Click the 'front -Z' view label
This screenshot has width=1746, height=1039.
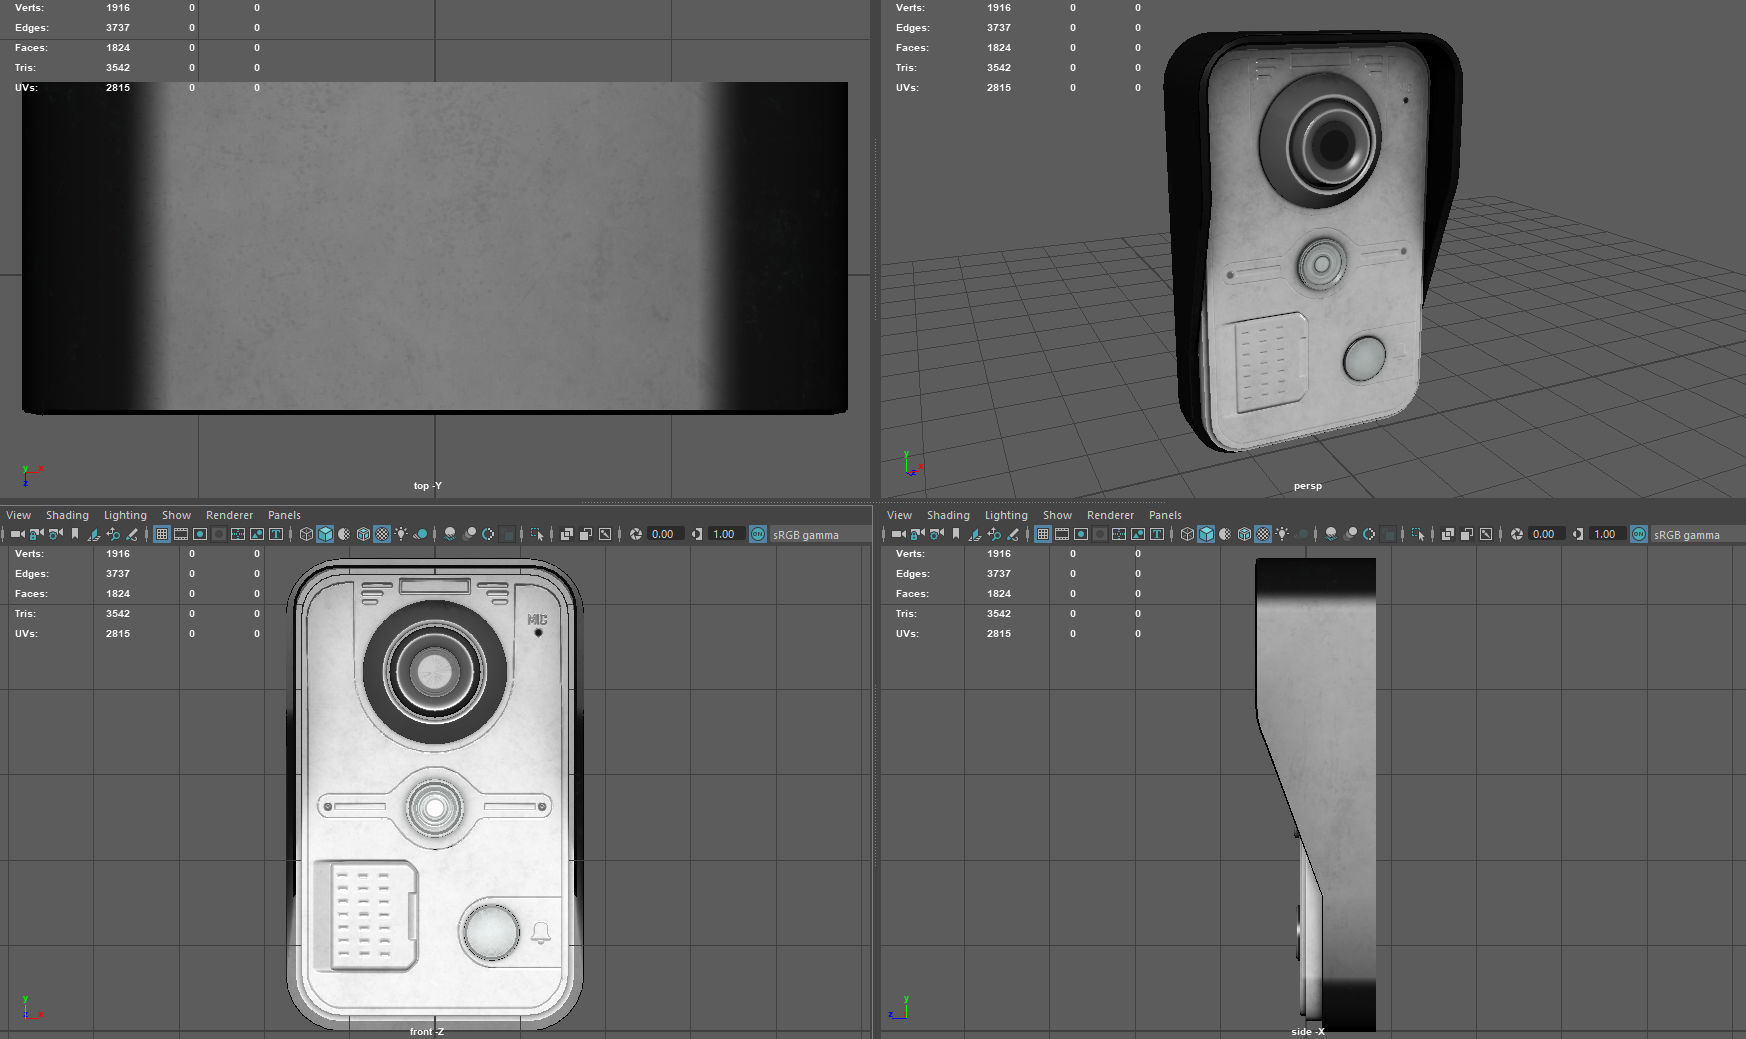pyautogui.click(x=427, y=1031)
